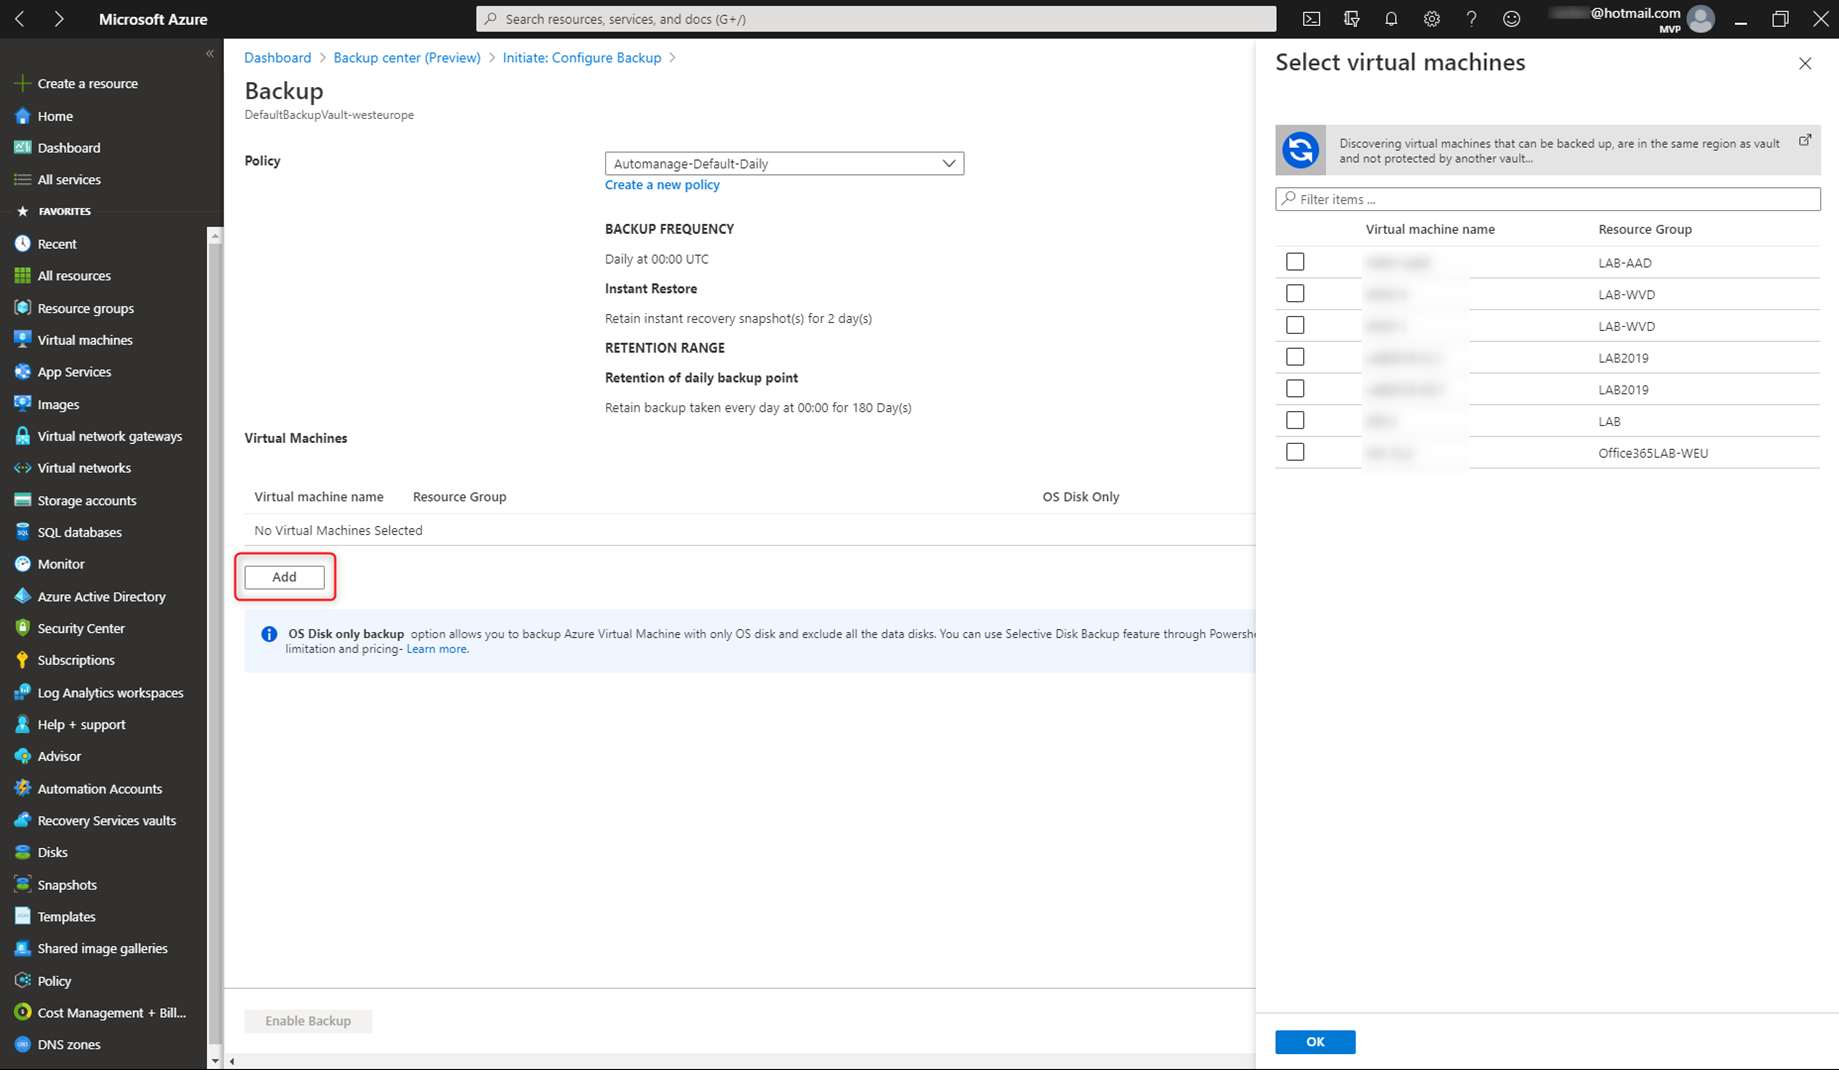Open the feedback smiley icon
Image resolution: width=1839 pixels, height=1070 pixels.
click(x=1511, y=19)
